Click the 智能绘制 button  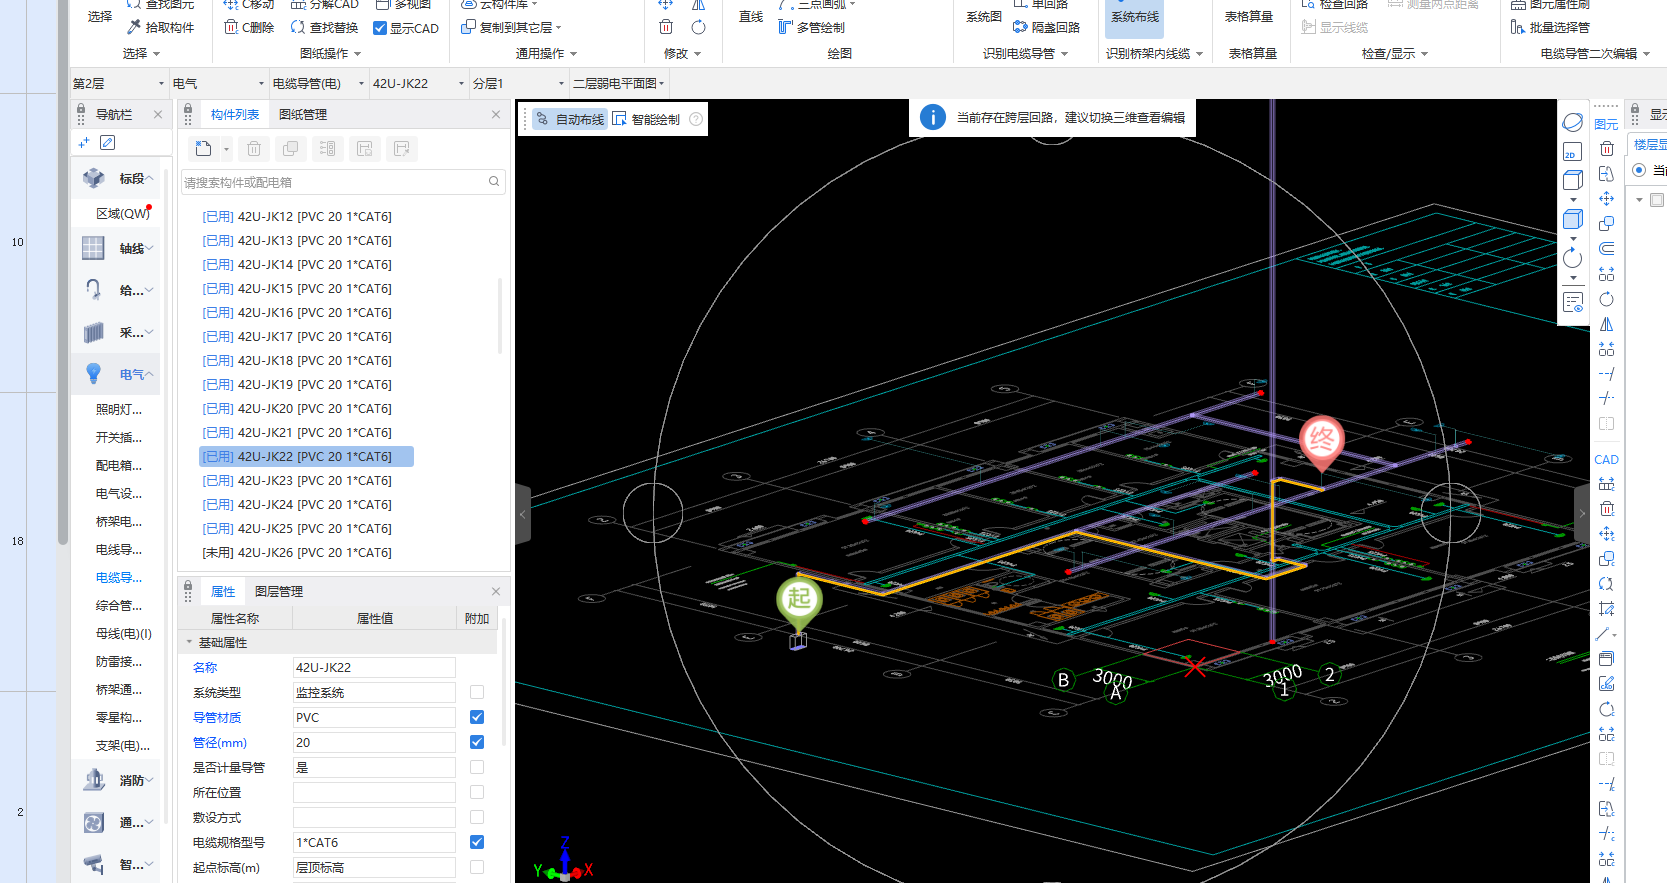click(646, 119)
